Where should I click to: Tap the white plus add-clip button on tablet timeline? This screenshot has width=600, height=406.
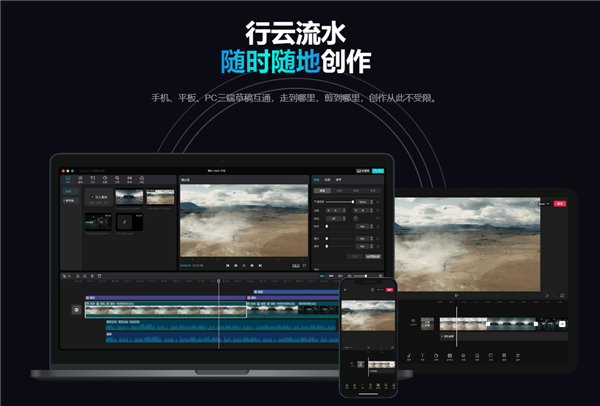click(x=562, y=323)
